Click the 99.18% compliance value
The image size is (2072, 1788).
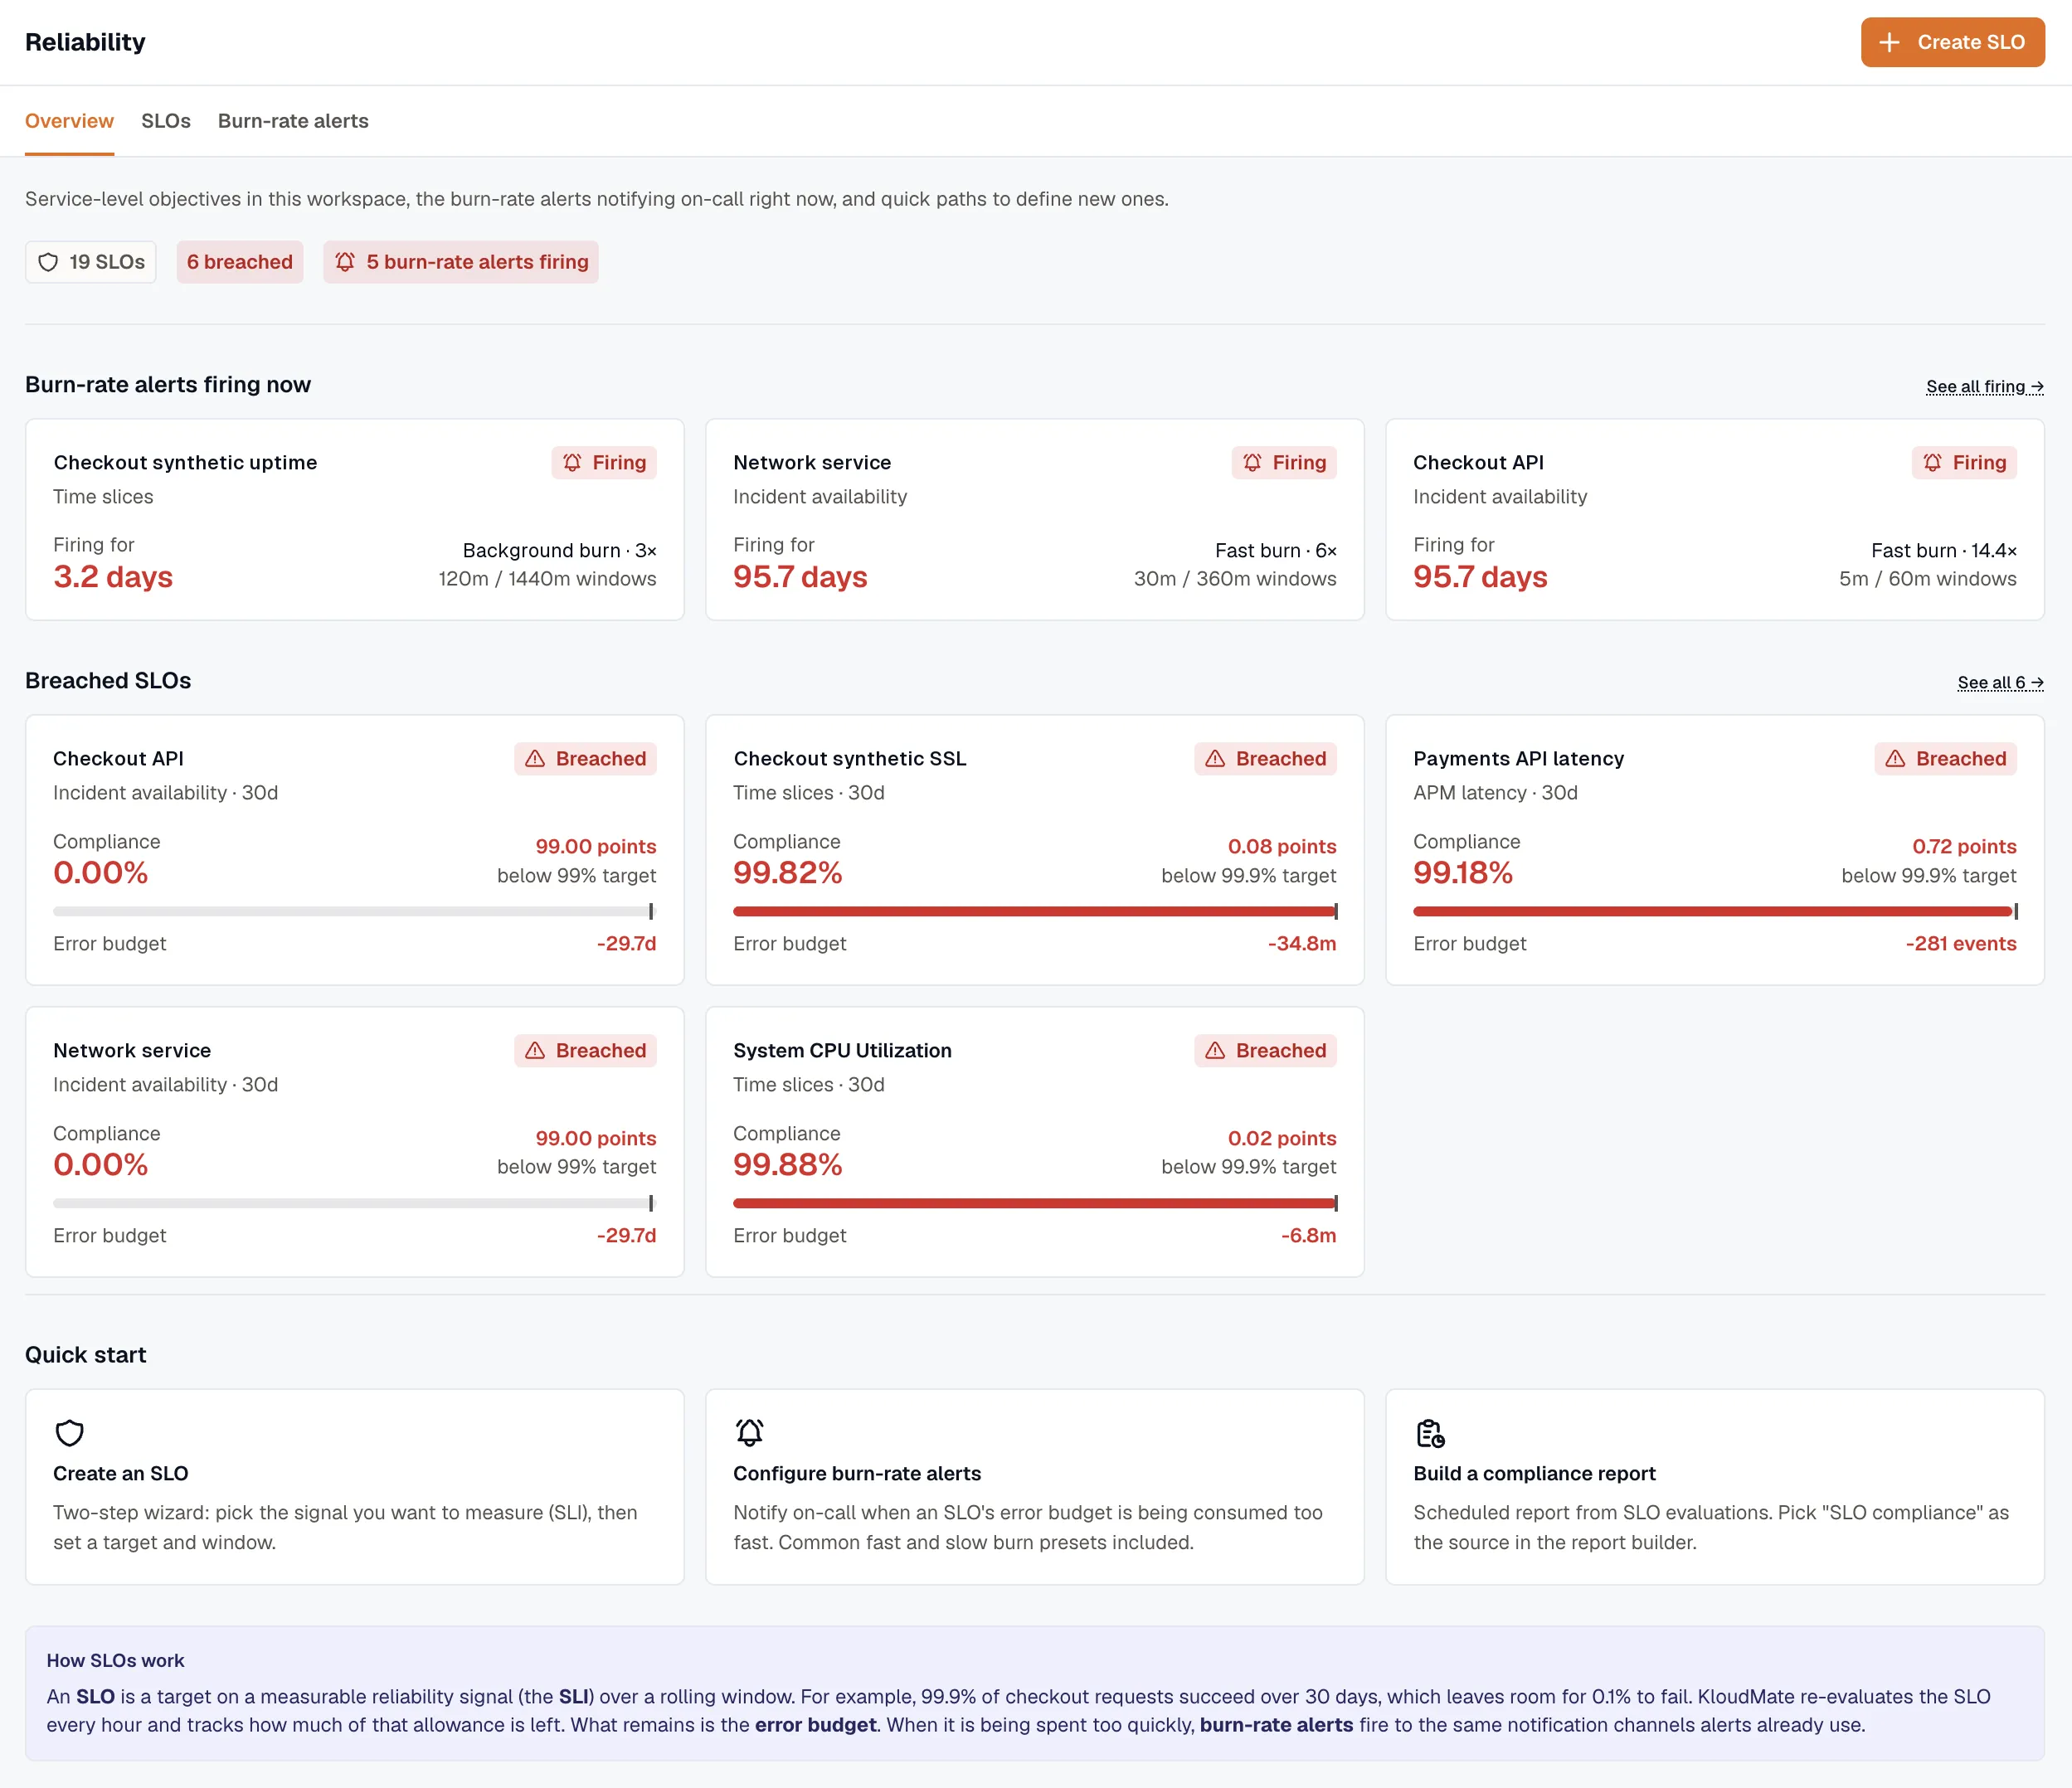[x=1463, y=873]
